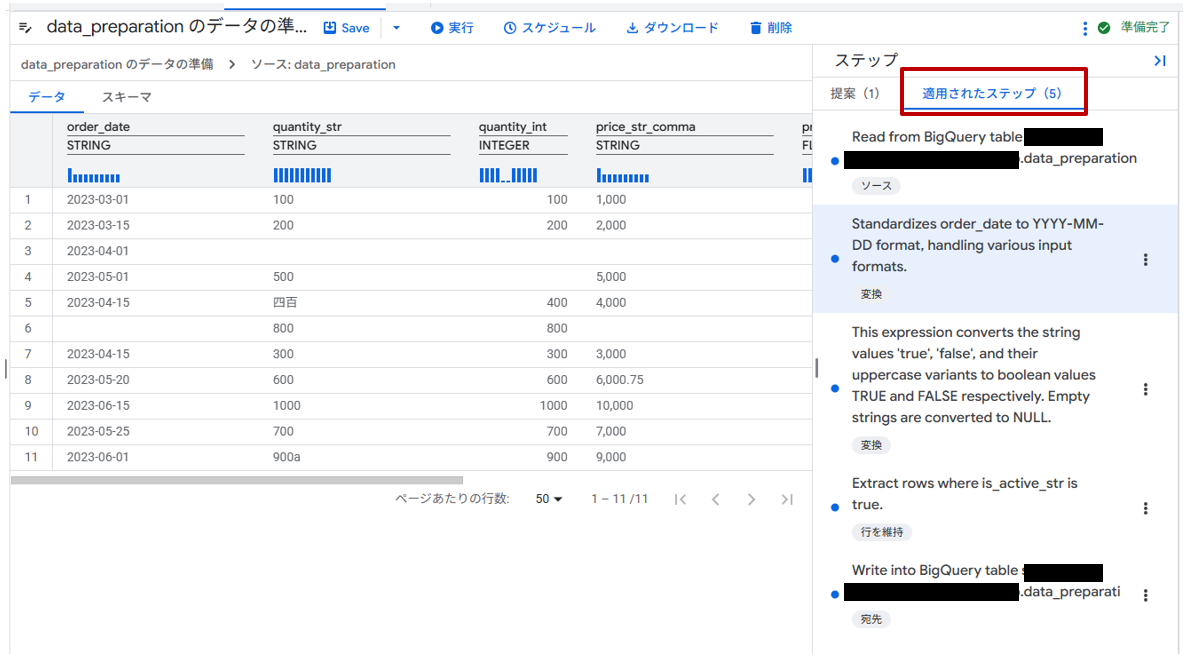
Task: Click the 10,000 cell in price_str_comma
Action: [x=614, y=406]
